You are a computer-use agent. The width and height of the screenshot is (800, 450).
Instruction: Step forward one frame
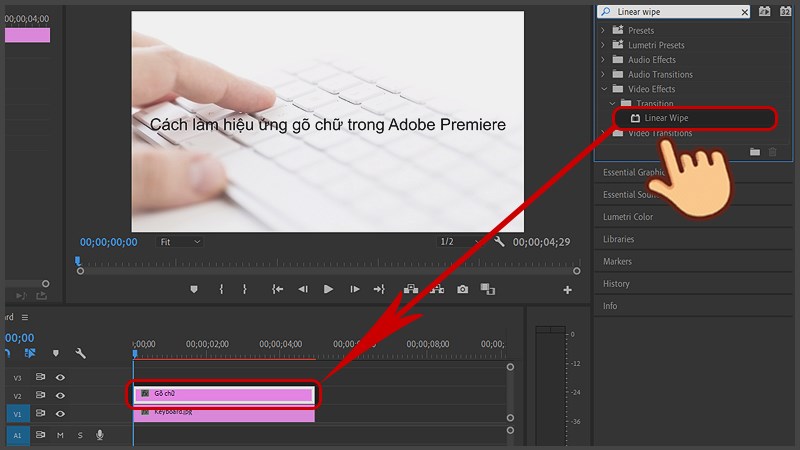(x=355, y=289)
